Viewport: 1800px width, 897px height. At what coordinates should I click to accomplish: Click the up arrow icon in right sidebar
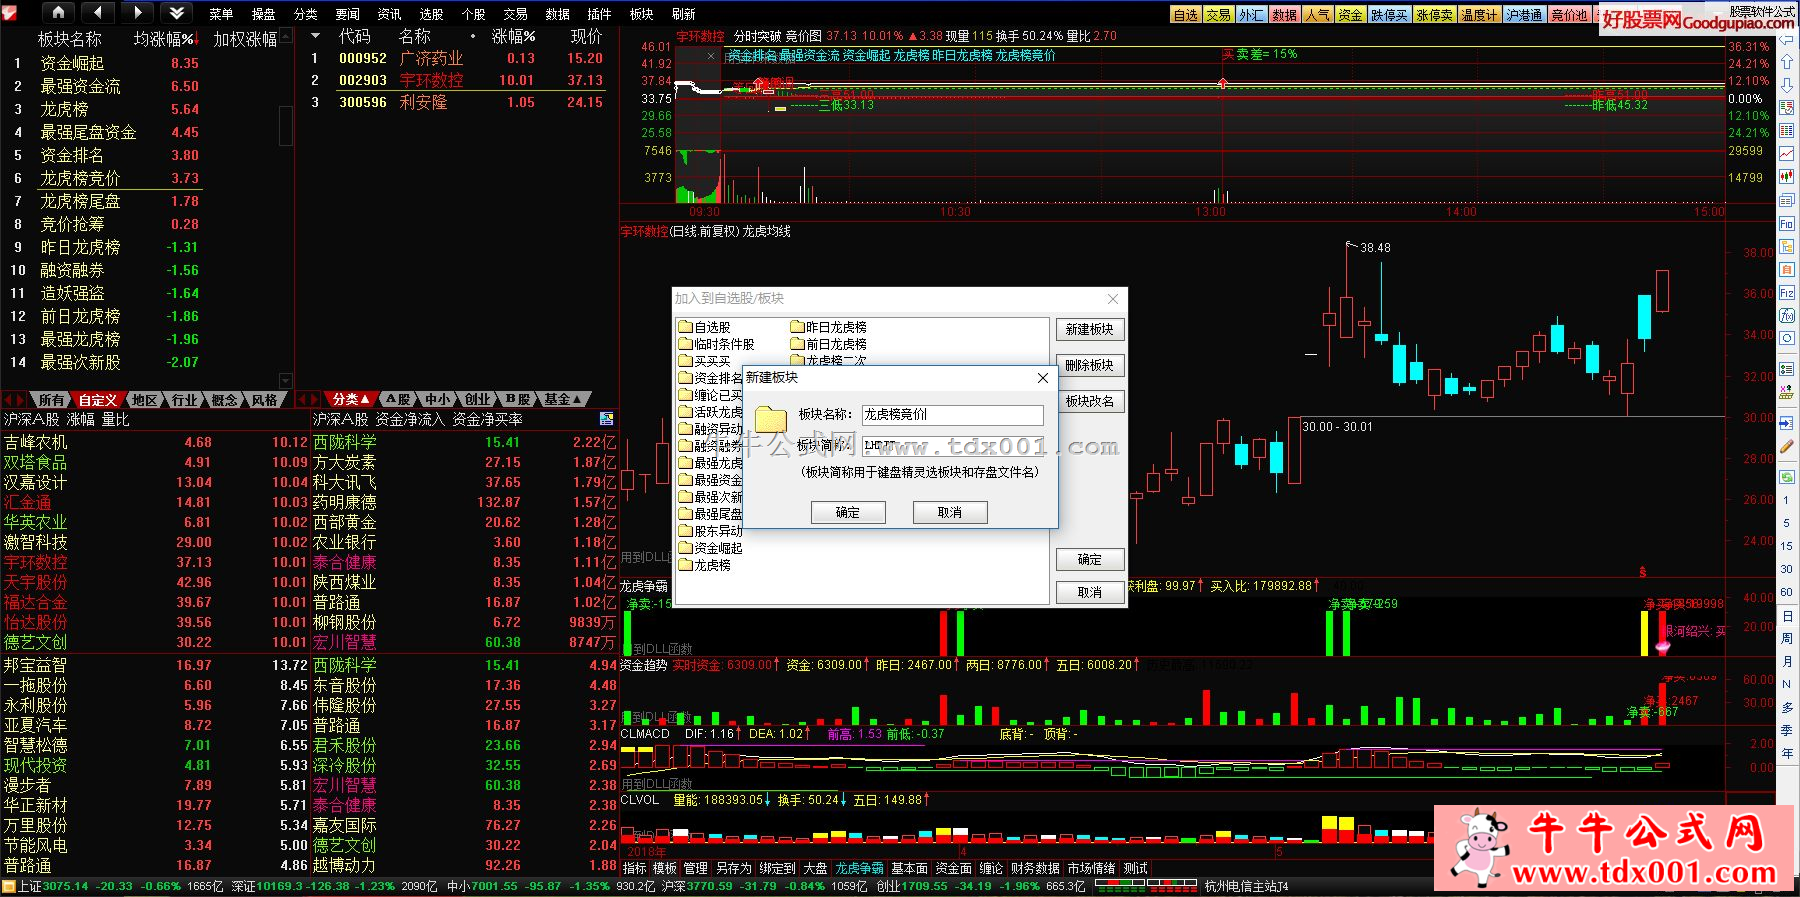[1786, 62]
